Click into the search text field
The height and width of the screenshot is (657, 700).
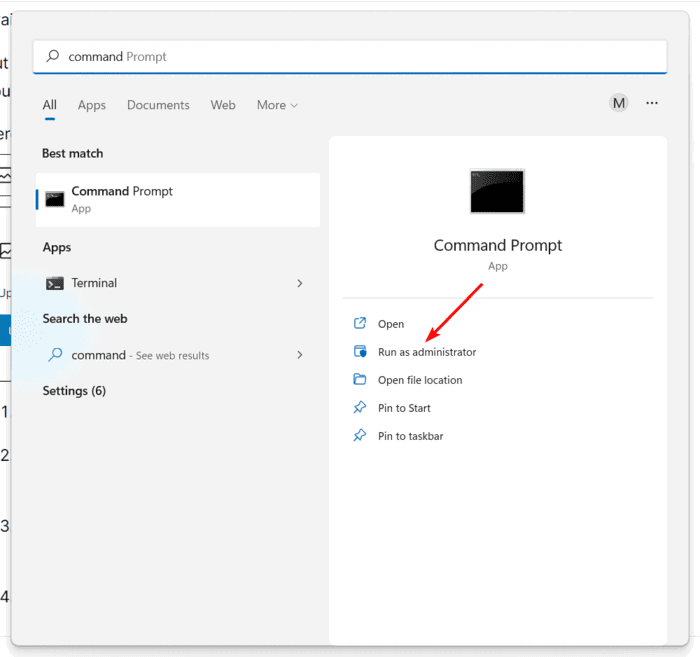pos(350,56)
